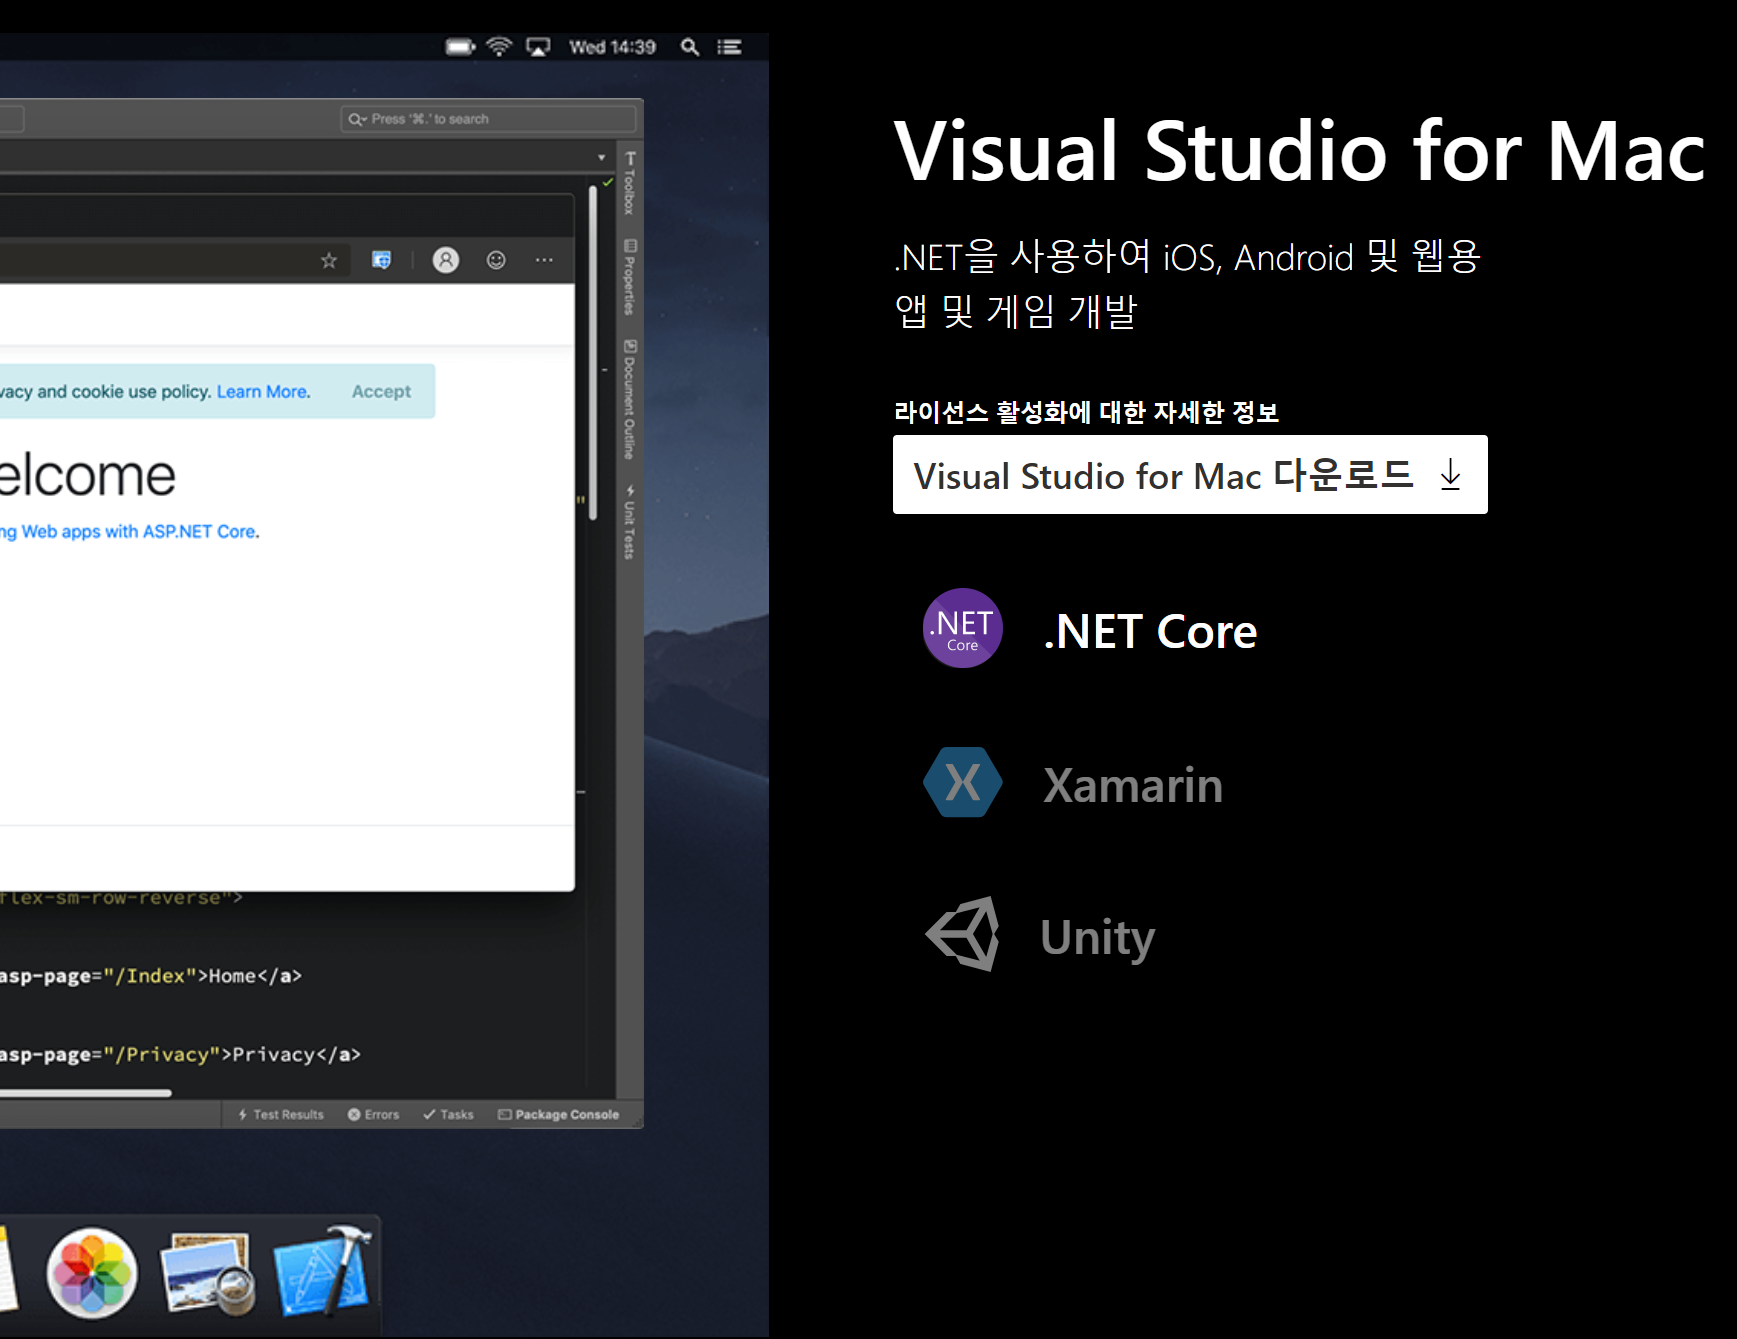Viewport: 1737px width, 1339px height.
Task: Click the editor vertical scrollbar
Action: (x=593, y=352)
